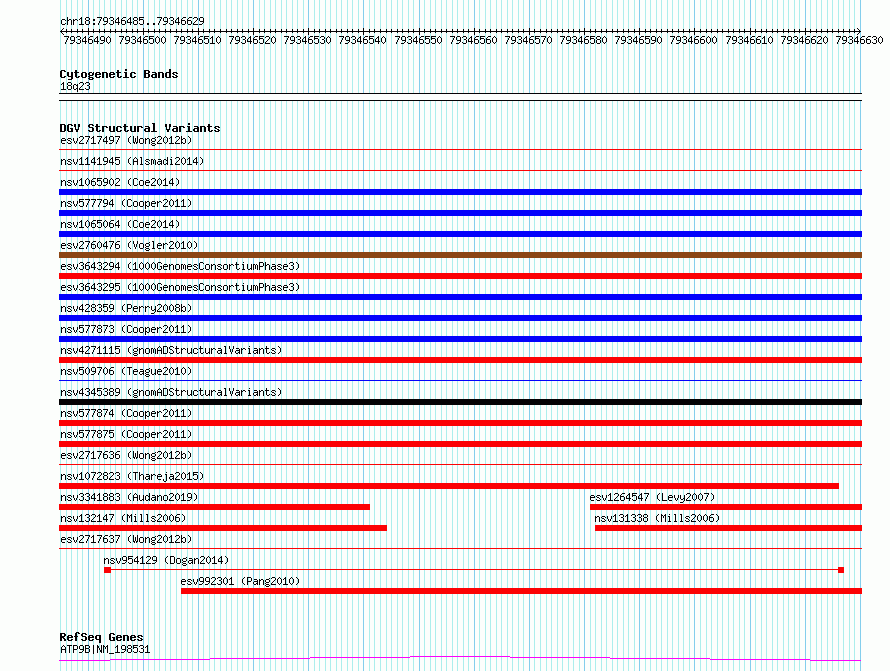
Task: Select the red bar under nsv132147 (Mills2006)
Action: coord(223,528)
